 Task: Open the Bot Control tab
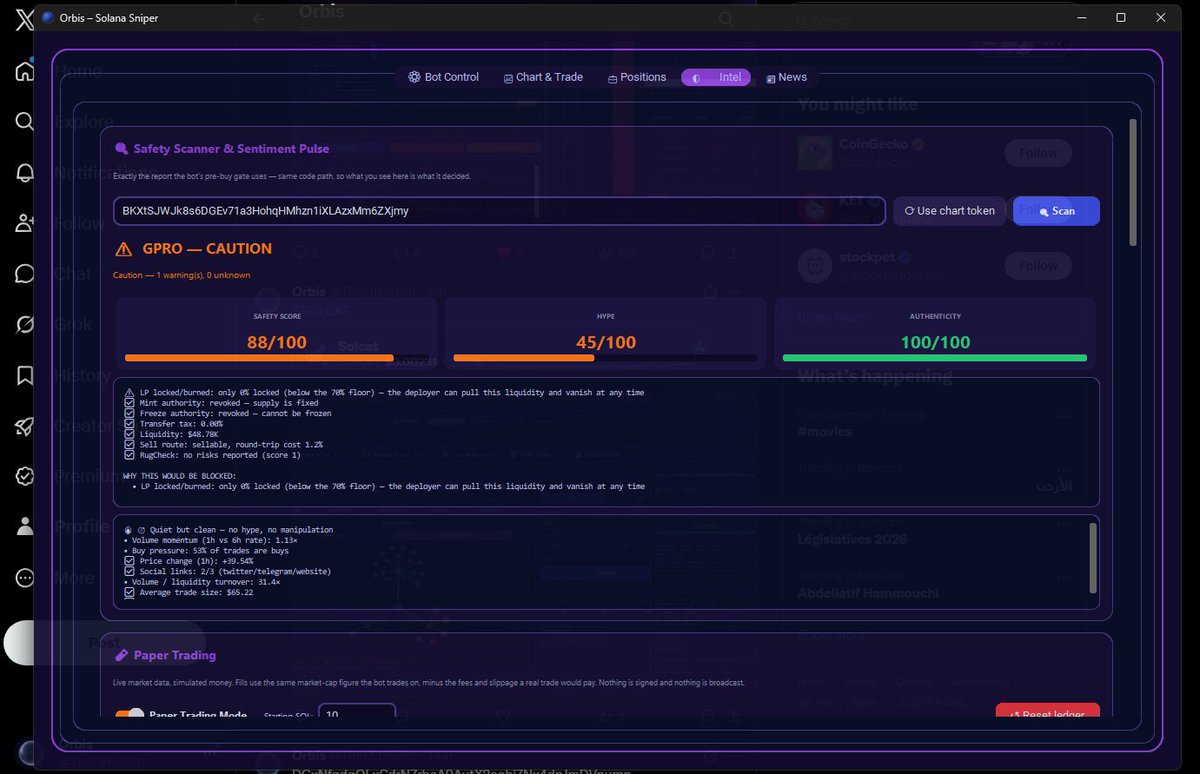click(x=443, y=77)
